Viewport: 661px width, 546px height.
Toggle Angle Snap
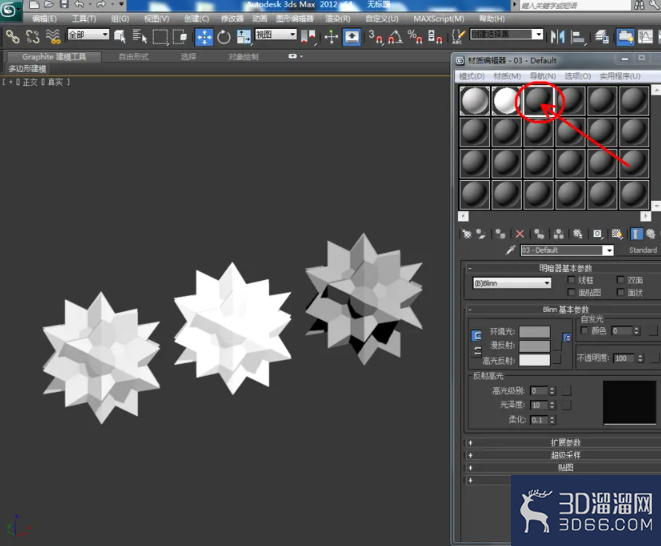(x=395, y=37)
